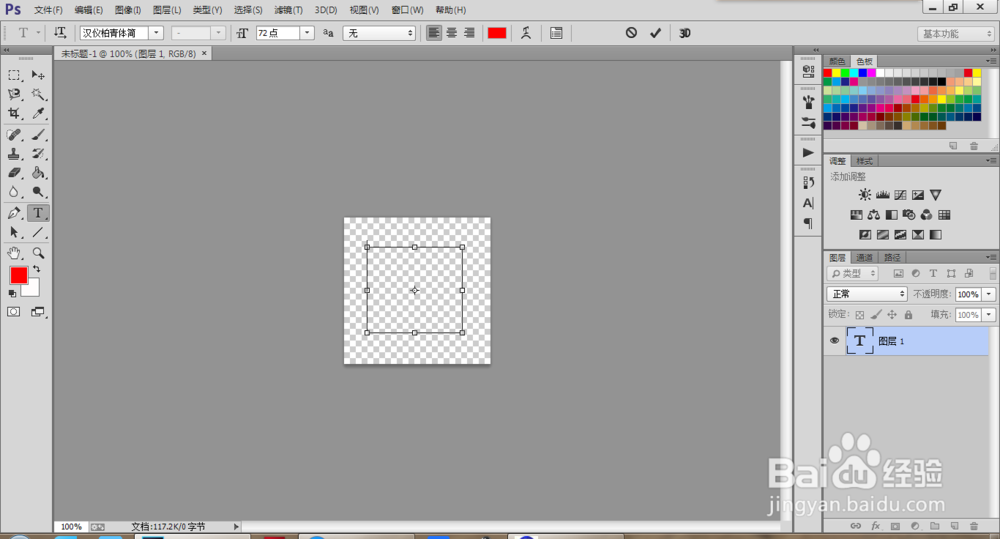The height and width of the screenshot is (539, 1000).
Task: Select the Brush tool
Action: coord(38,135)
